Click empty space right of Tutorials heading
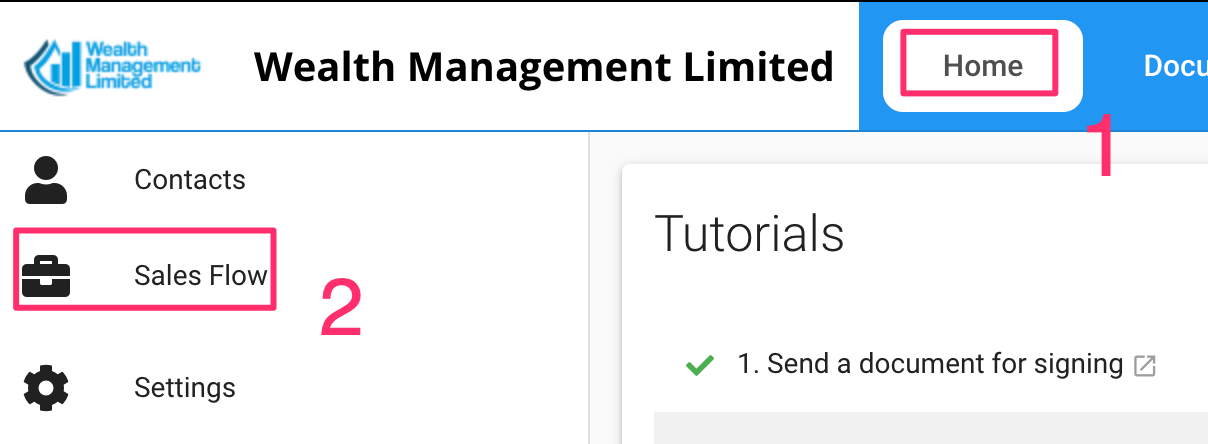 coord(1020,233)
